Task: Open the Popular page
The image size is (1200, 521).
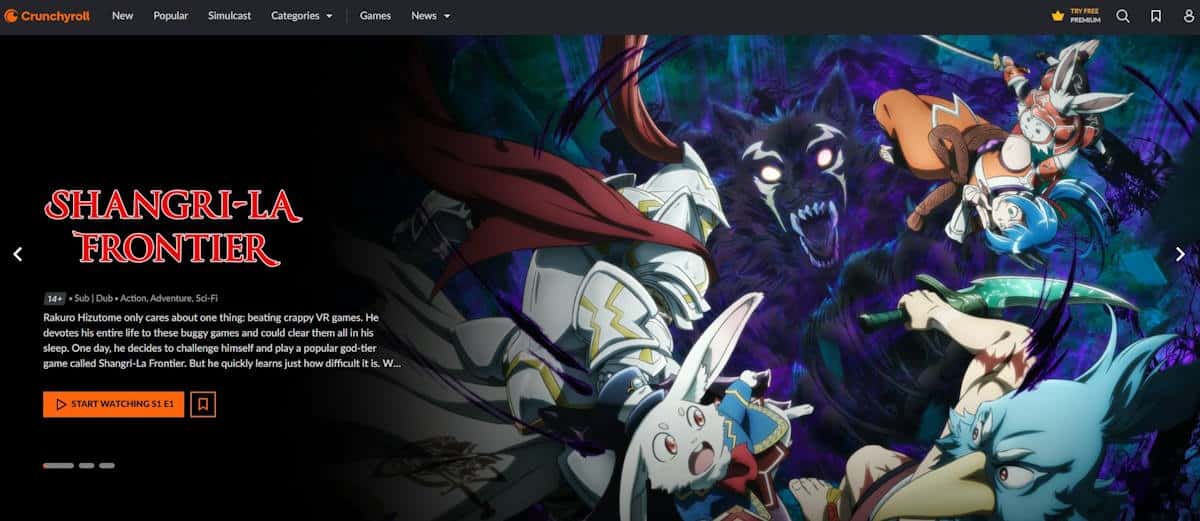Action: pos(171,16)
